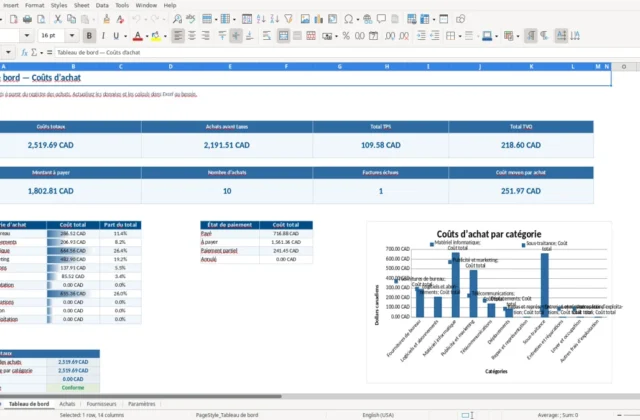The image size is (640, 420).
Task: Insert an image into the sheet
Action: tap(305, 19)
